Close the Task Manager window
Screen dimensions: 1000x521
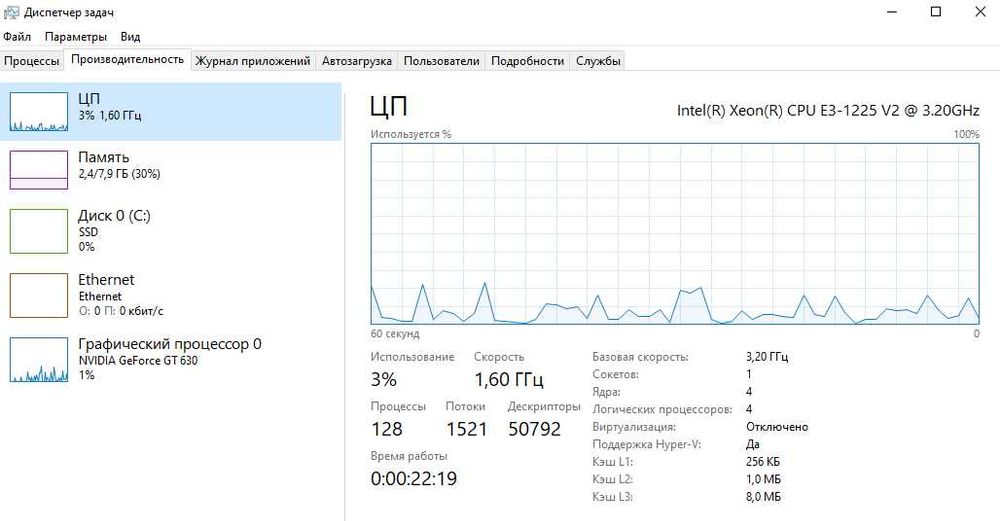(x=980, y=12)
